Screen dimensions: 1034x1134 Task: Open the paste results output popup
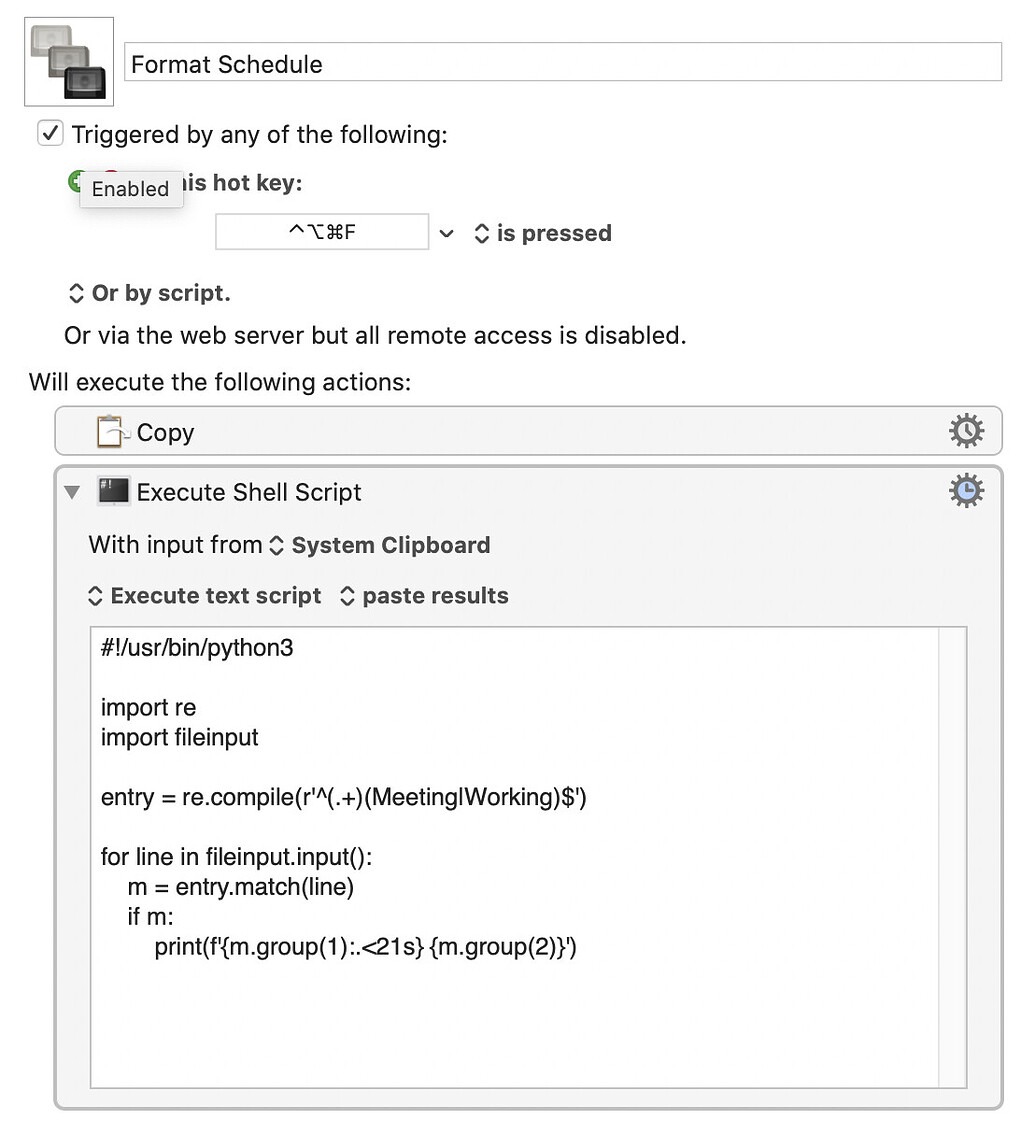424,595
